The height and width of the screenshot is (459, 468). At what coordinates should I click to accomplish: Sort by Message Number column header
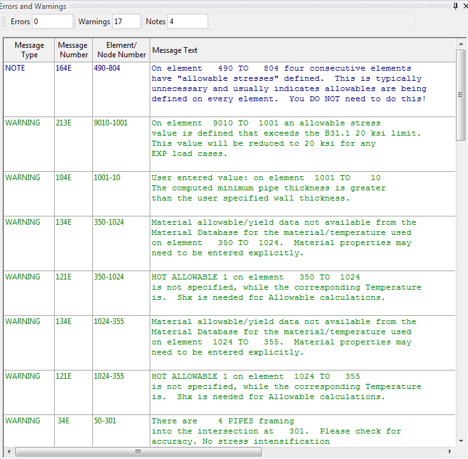tap(73, 50)
